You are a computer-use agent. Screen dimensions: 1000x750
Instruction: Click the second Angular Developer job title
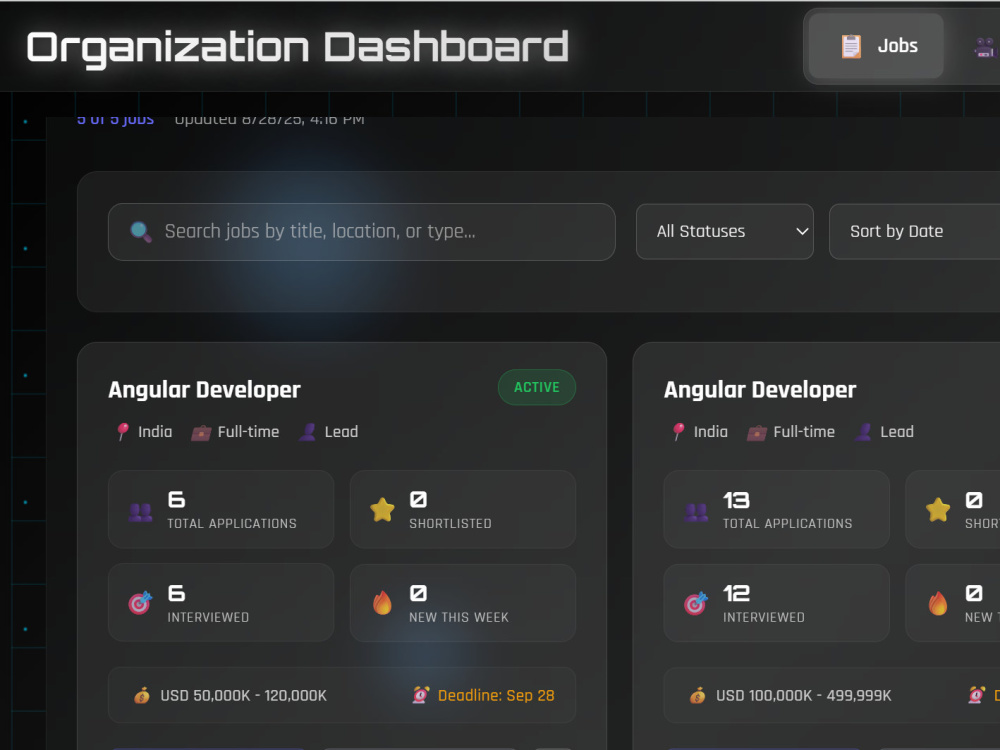(x=760, y=390)
